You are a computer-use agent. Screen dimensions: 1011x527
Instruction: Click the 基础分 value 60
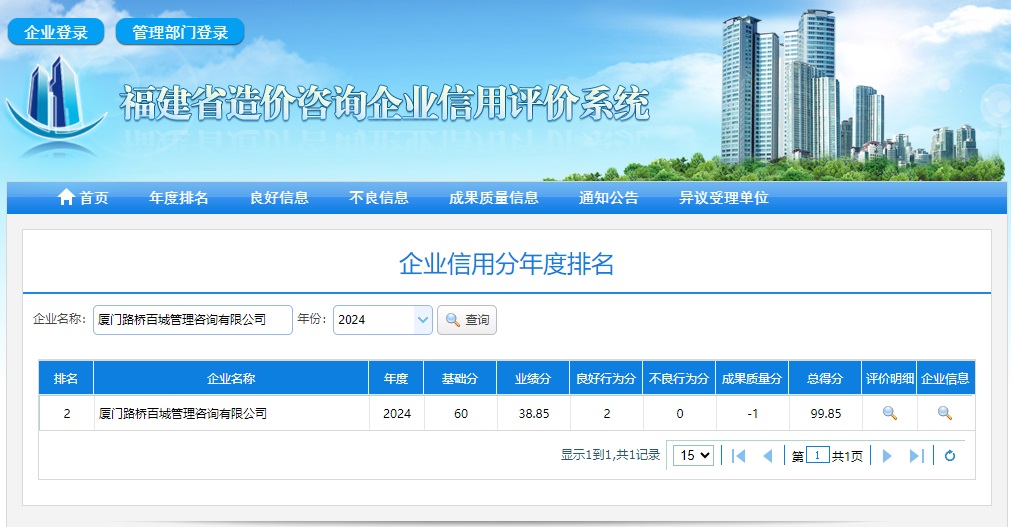pos(461,413)
